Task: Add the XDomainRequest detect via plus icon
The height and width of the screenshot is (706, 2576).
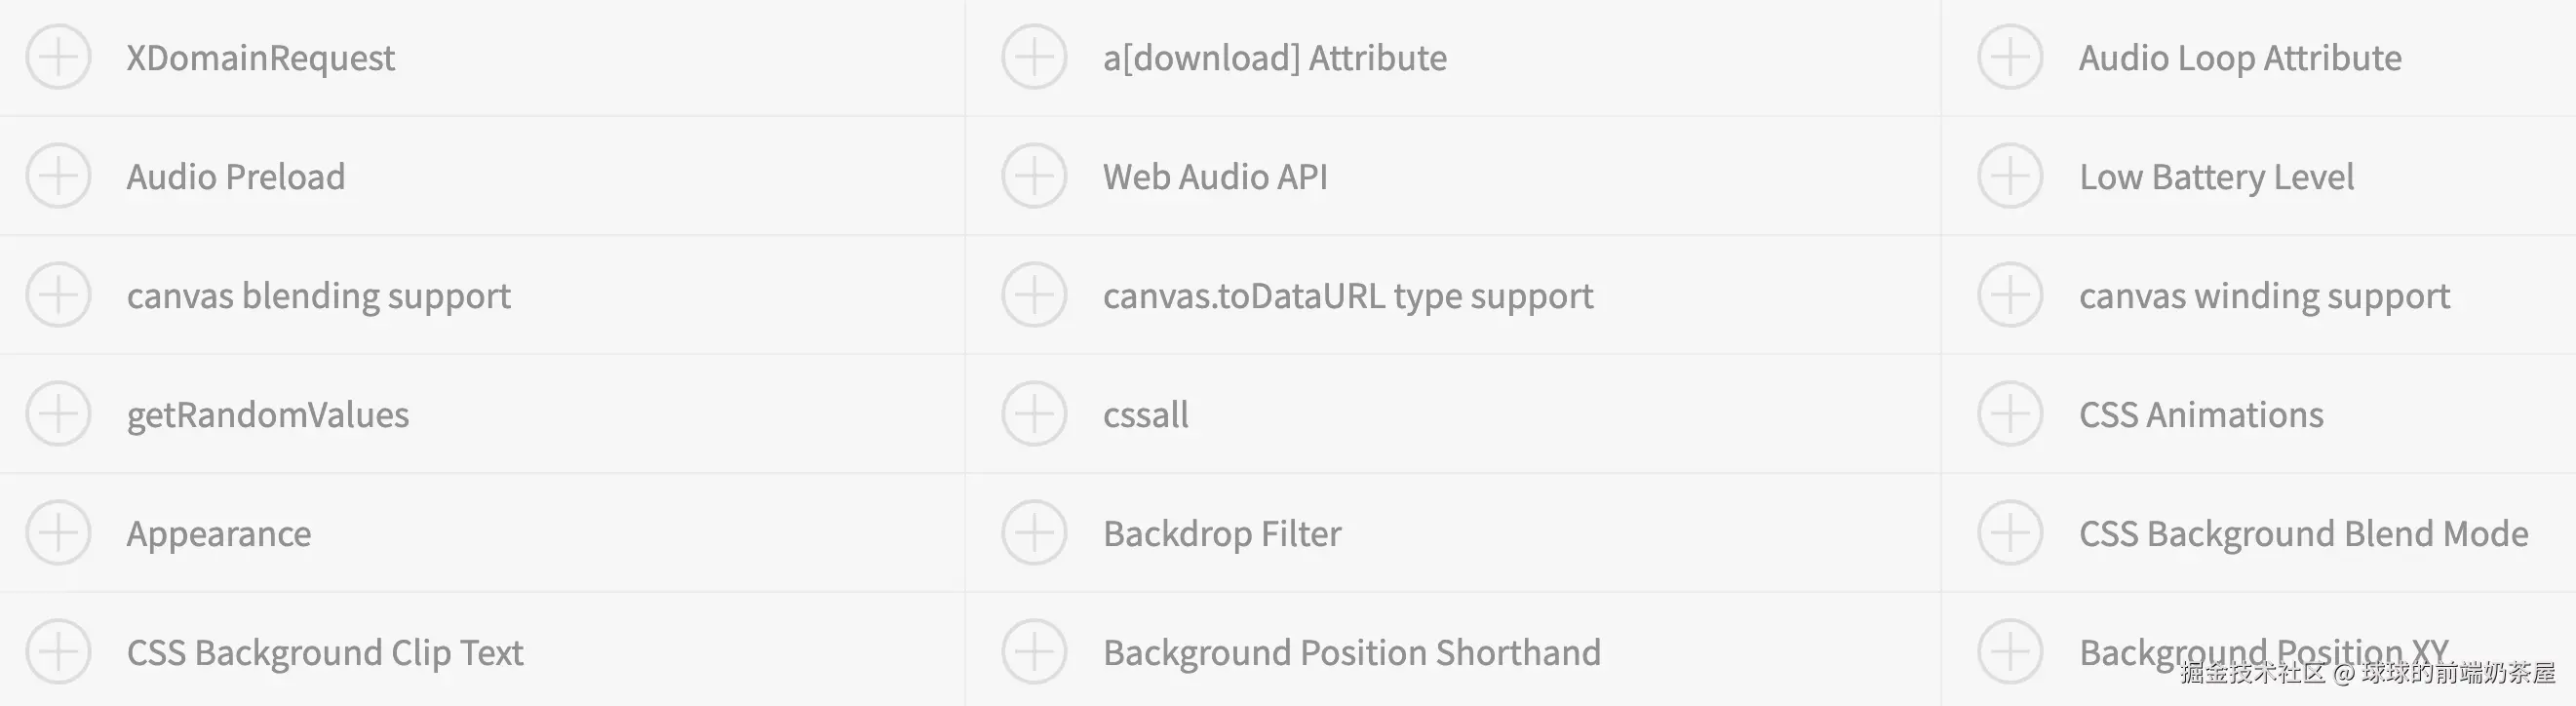Action: point(58,57)
